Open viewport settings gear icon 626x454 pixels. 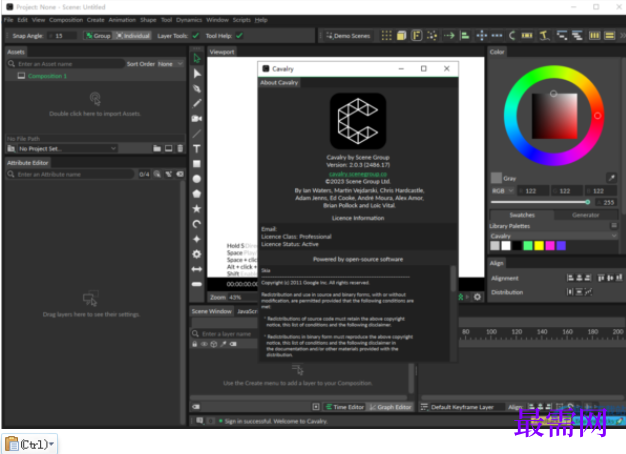click(x=477, y=297)
